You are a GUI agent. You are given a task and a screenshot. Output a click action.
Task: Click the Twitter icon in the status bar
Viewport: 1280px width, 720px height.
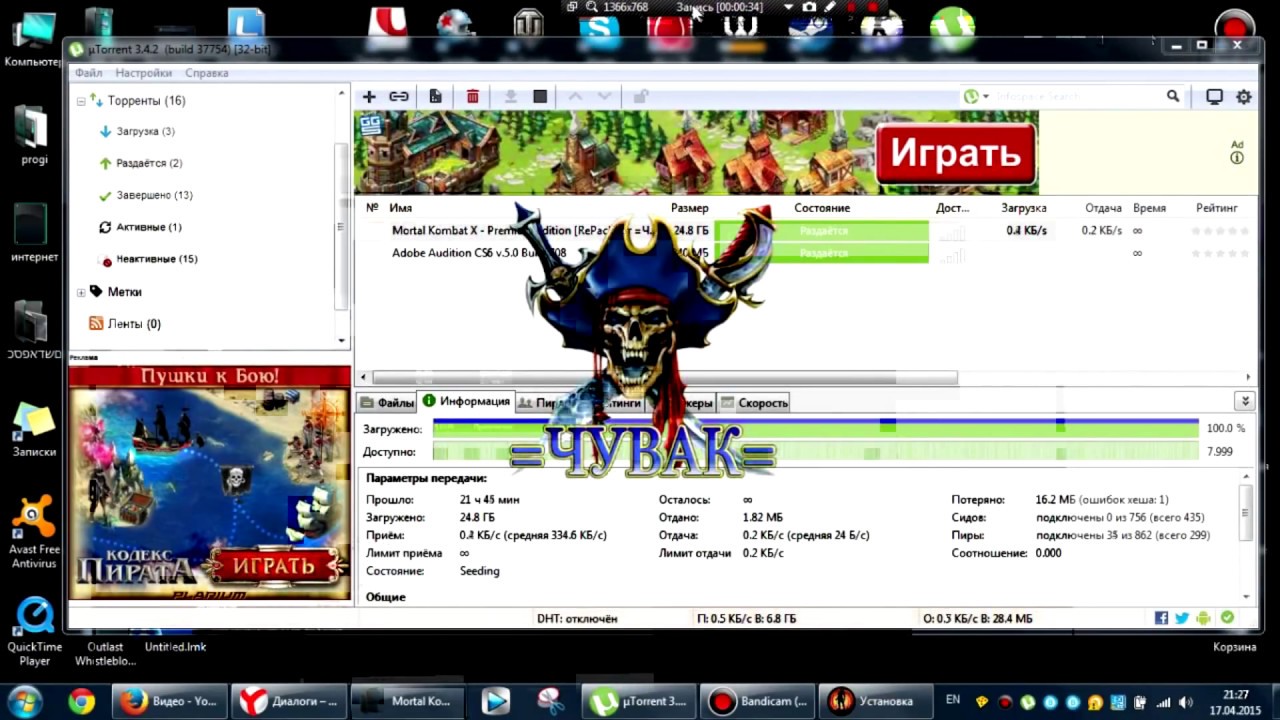pos(1182,618)
